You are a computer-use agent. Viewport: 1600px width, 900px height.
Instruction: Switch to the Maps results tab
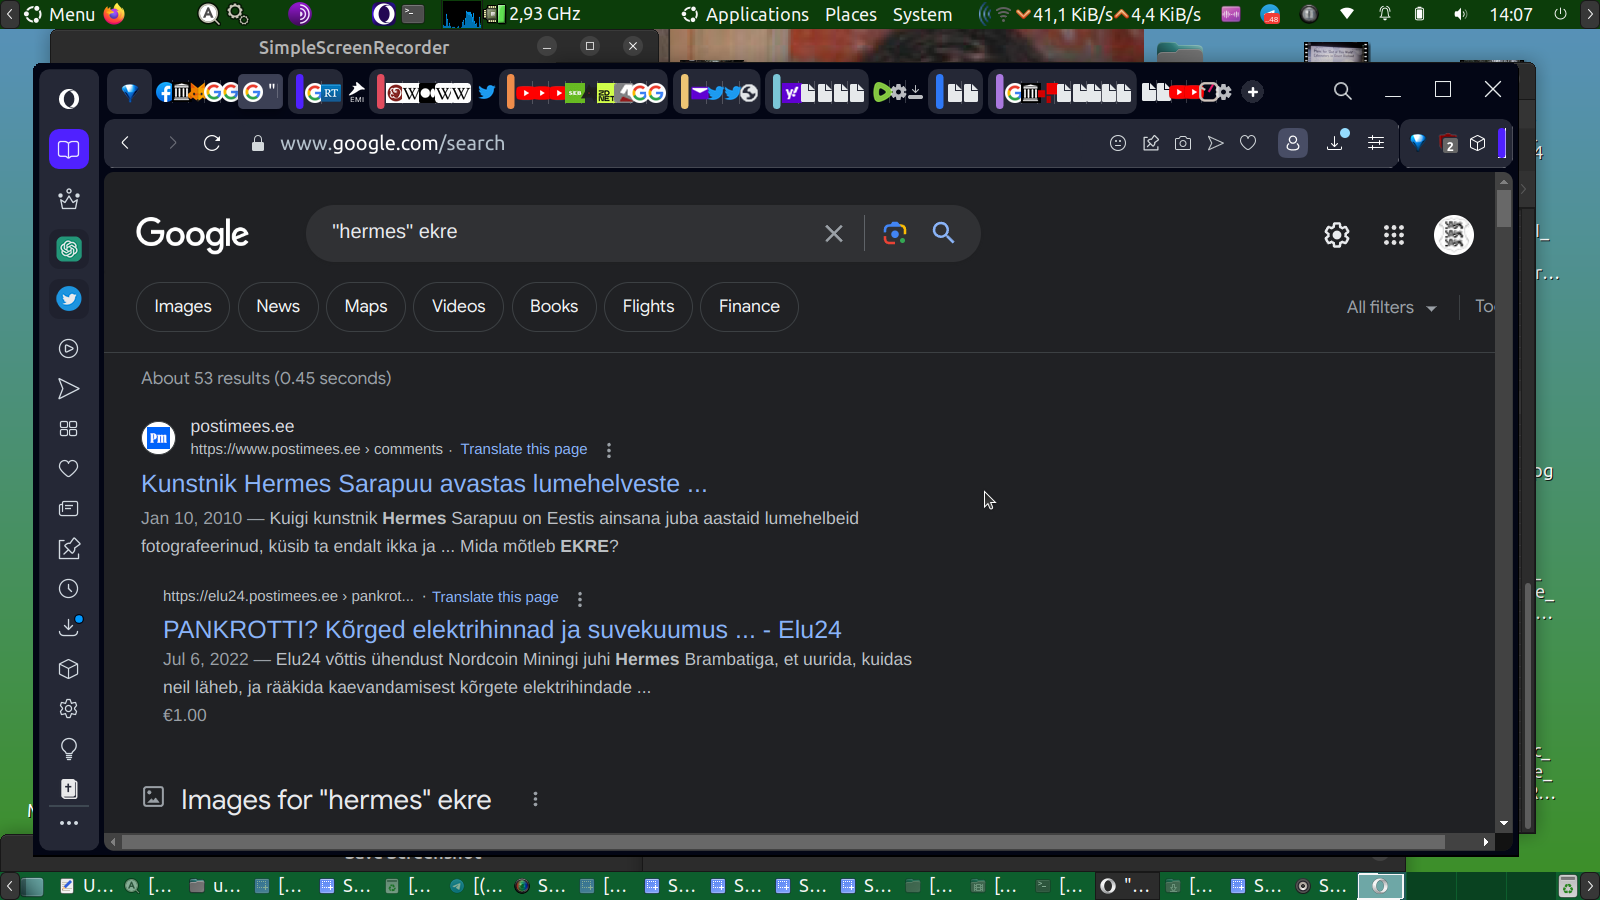click(366, 306)
